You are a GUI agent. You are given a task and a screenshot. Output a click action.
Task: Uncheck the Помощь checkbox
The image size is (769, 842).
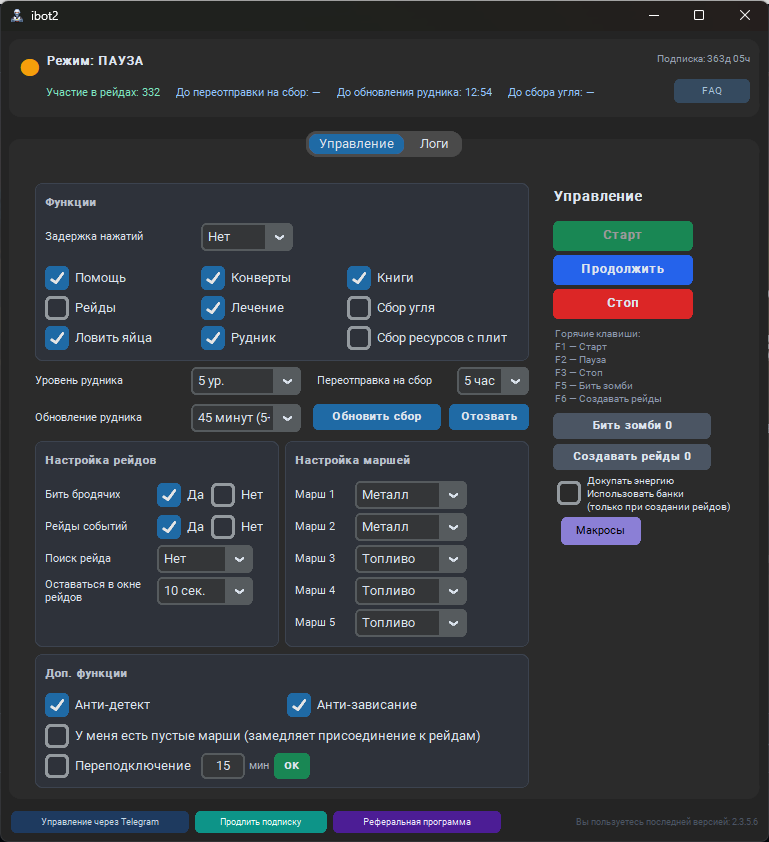[57, 278]
